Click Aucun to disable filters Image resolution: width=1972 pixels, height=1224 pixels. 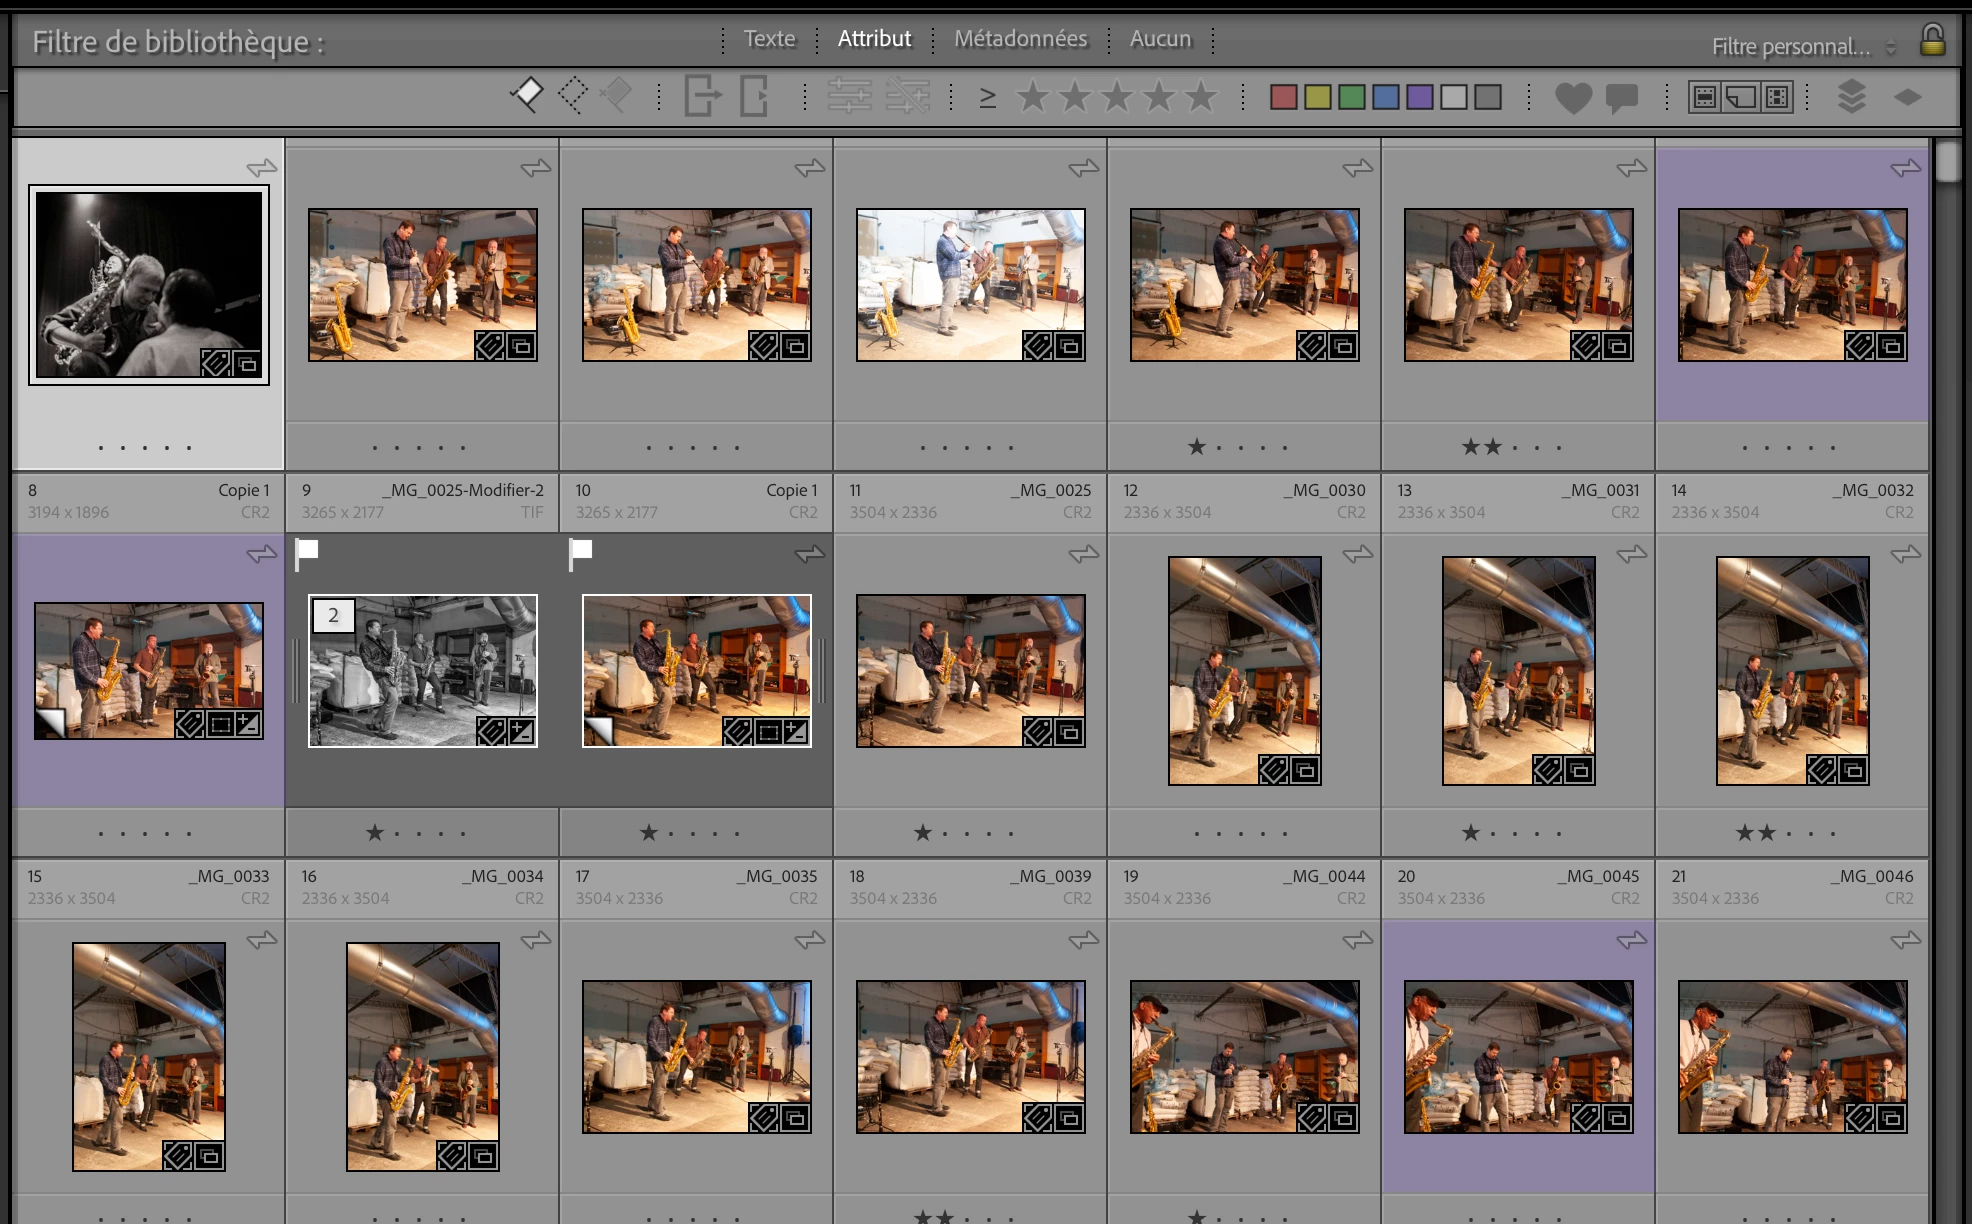(1160, 39)
